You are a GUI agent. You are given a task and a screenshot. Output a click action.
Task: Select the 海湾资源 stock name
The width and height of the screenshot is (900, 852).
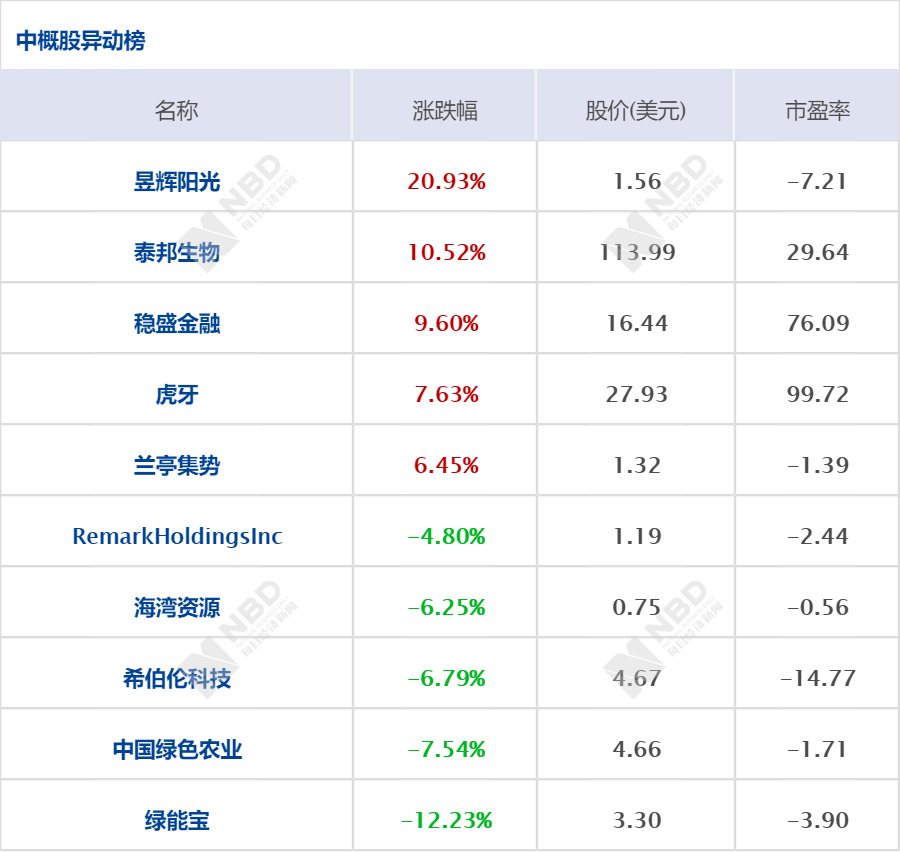[177, 607]
